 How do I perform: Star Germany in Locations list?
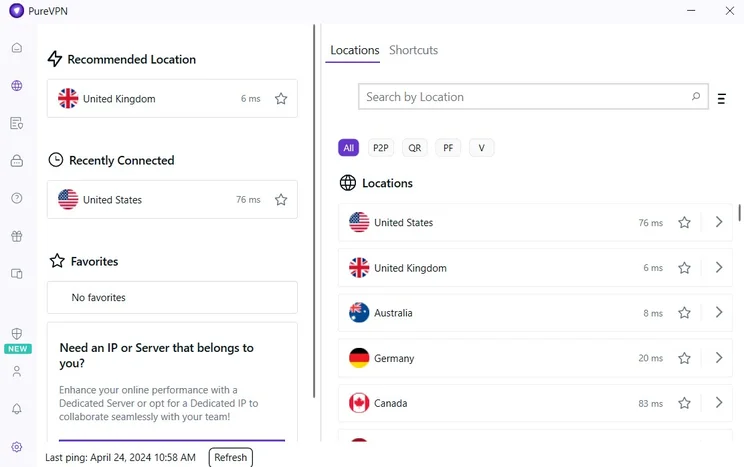[x=684, y=358]
